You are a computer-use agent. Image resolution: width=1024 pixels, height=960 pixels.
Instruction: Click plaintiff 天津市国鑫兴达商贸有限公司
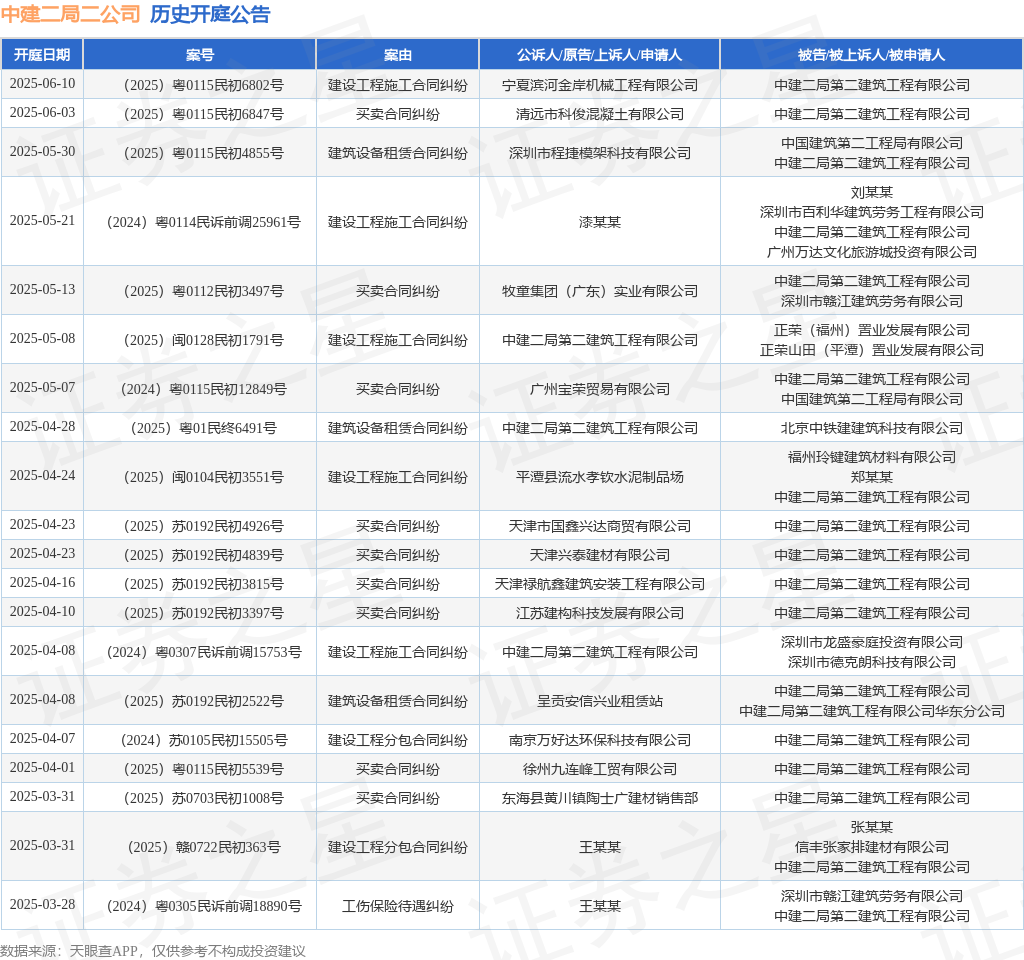coord(600,526)
